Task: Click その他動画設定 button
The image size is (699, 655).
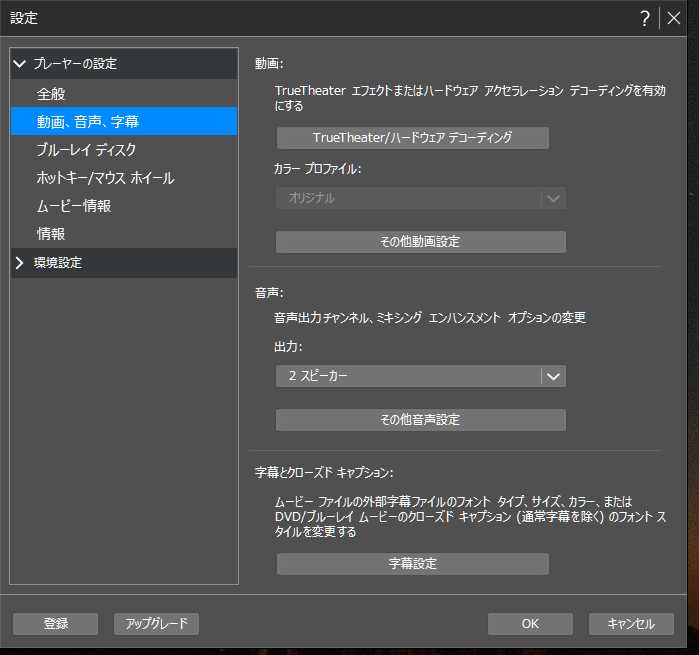Action: [421, 242]
